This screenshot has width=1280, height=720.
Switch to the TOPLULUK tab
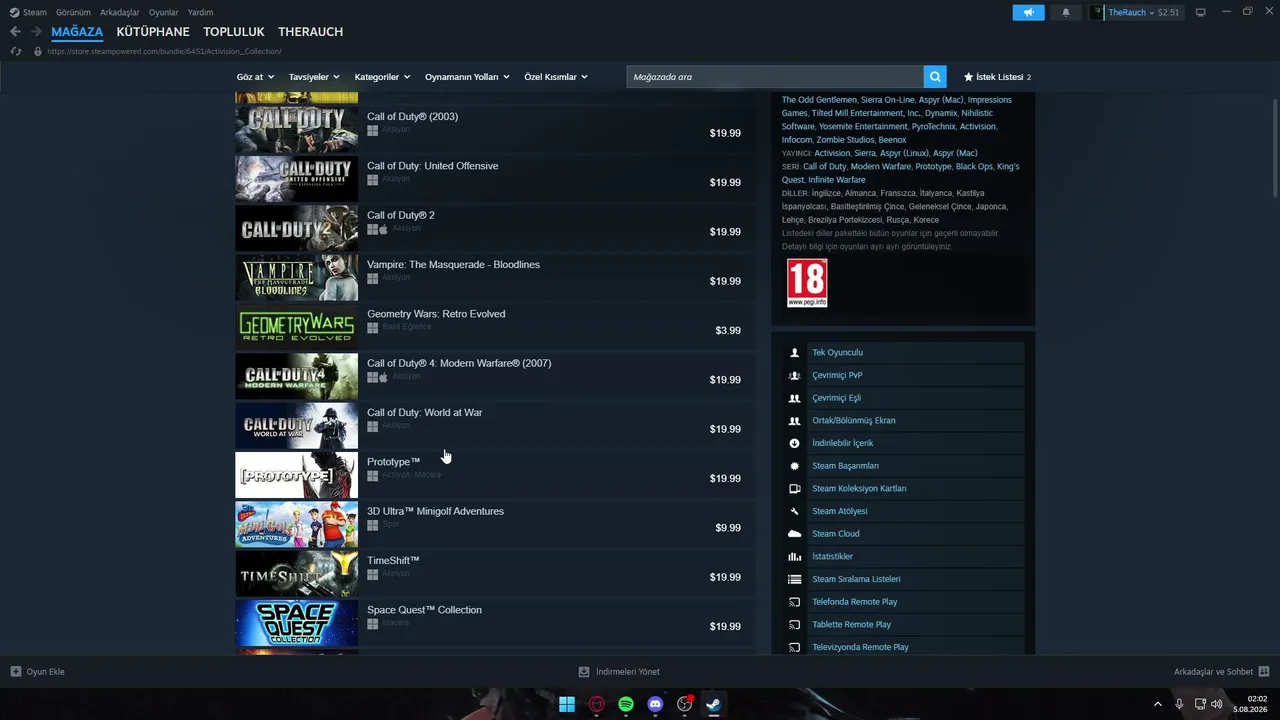(234, 32)
